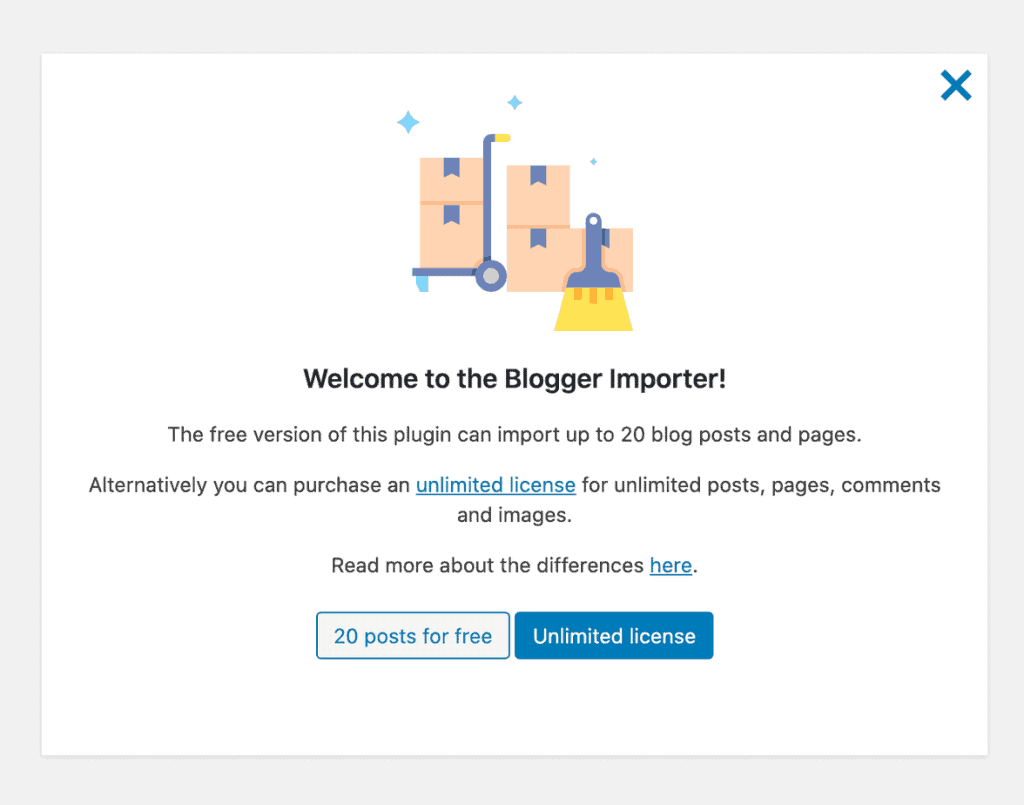Click the top box on the hand truck
This screenshot has width=1024, height=805.
451,180
